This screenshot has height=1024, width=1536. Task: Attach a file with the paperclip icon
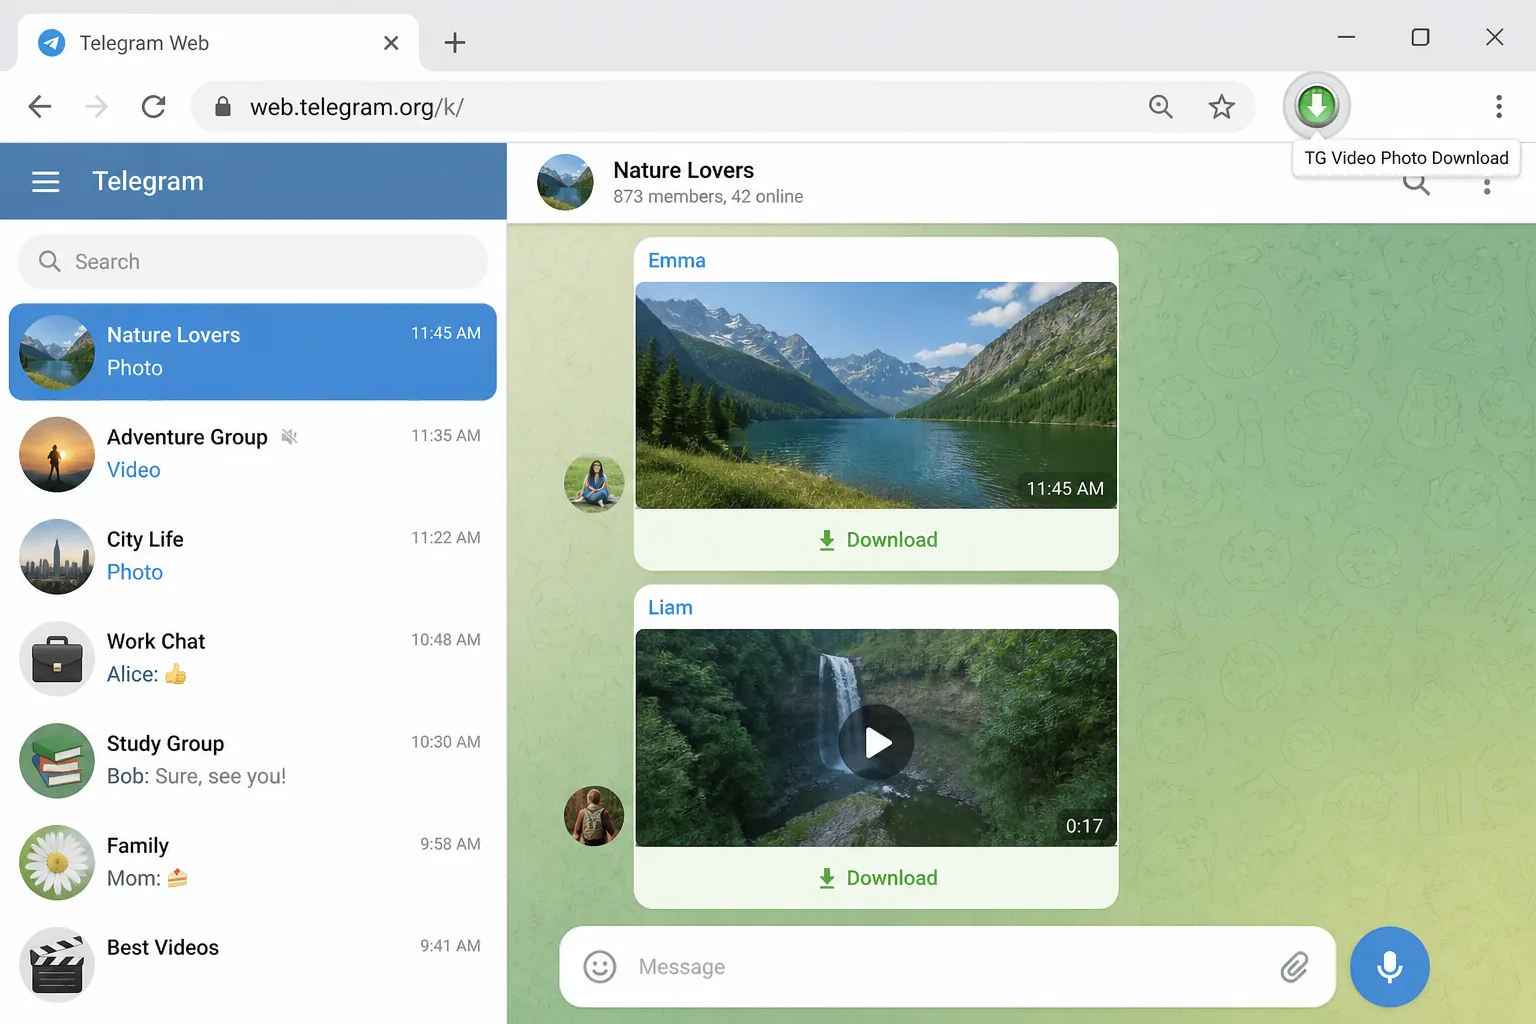[1294, 967]
